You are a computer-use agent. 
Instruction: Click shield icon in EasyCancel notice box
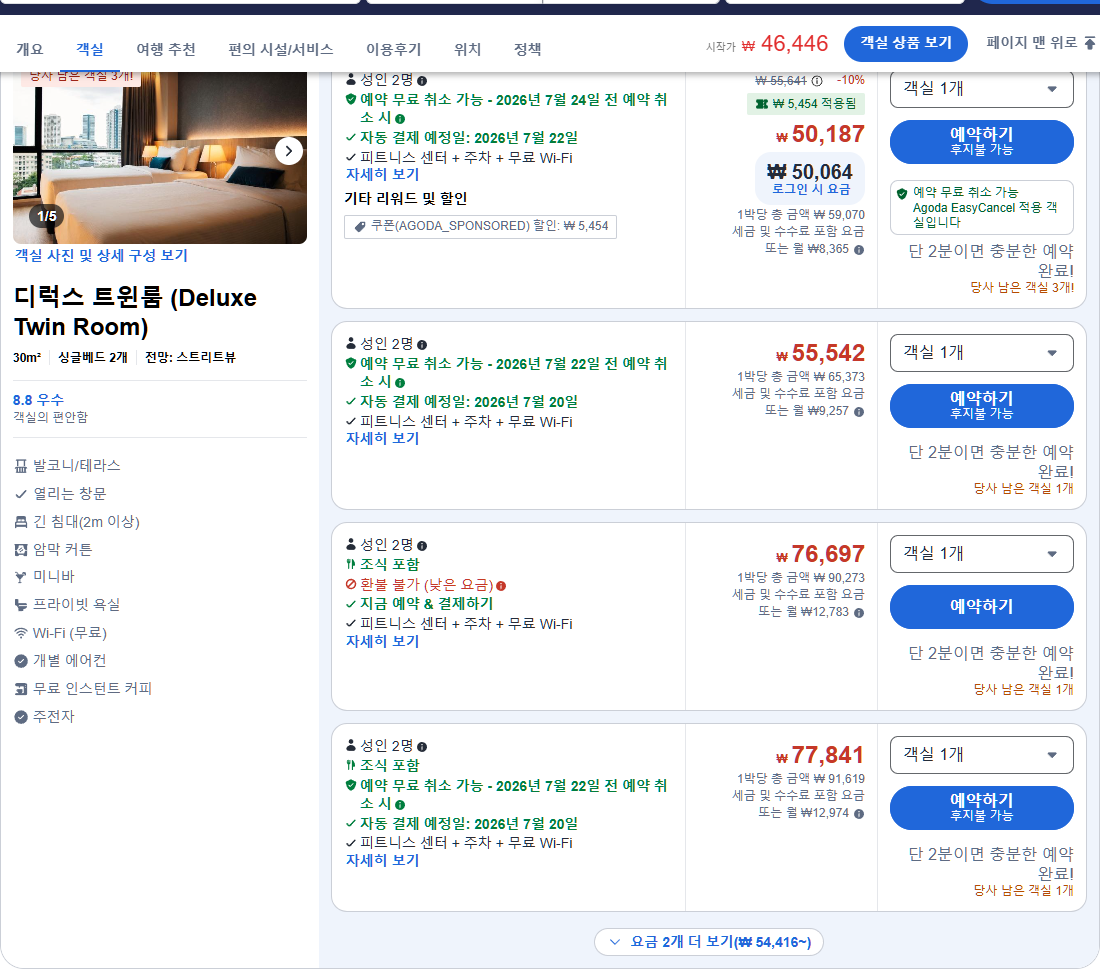pos(902,194)
